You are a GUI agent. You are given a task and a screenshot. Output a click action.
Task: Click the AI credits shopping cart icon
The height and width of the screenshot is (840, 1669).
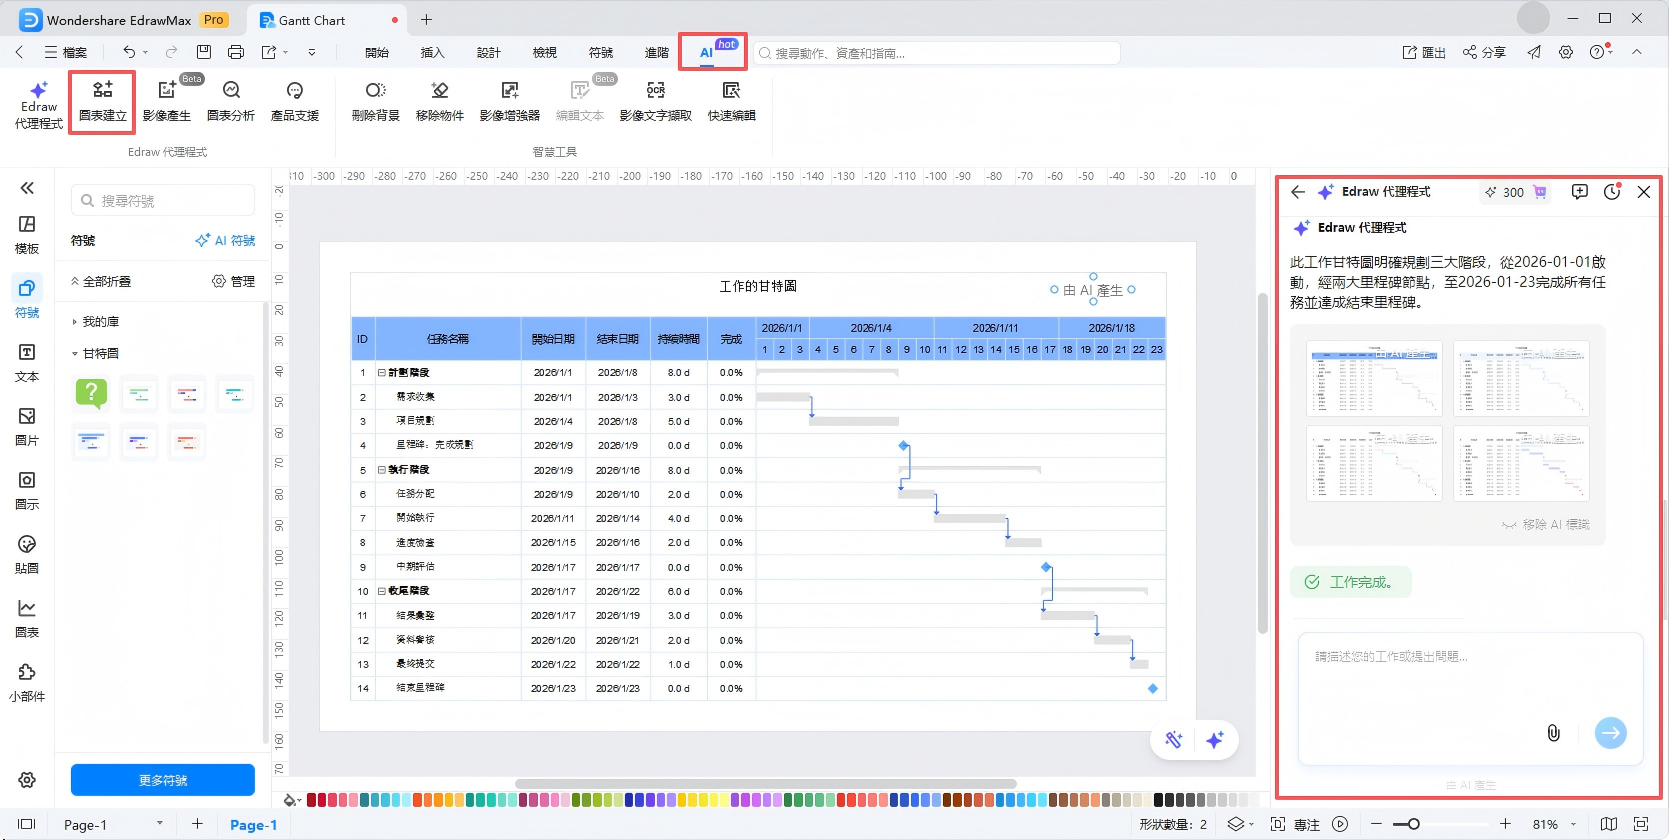pyautogui.click(x=1540, y=192)
